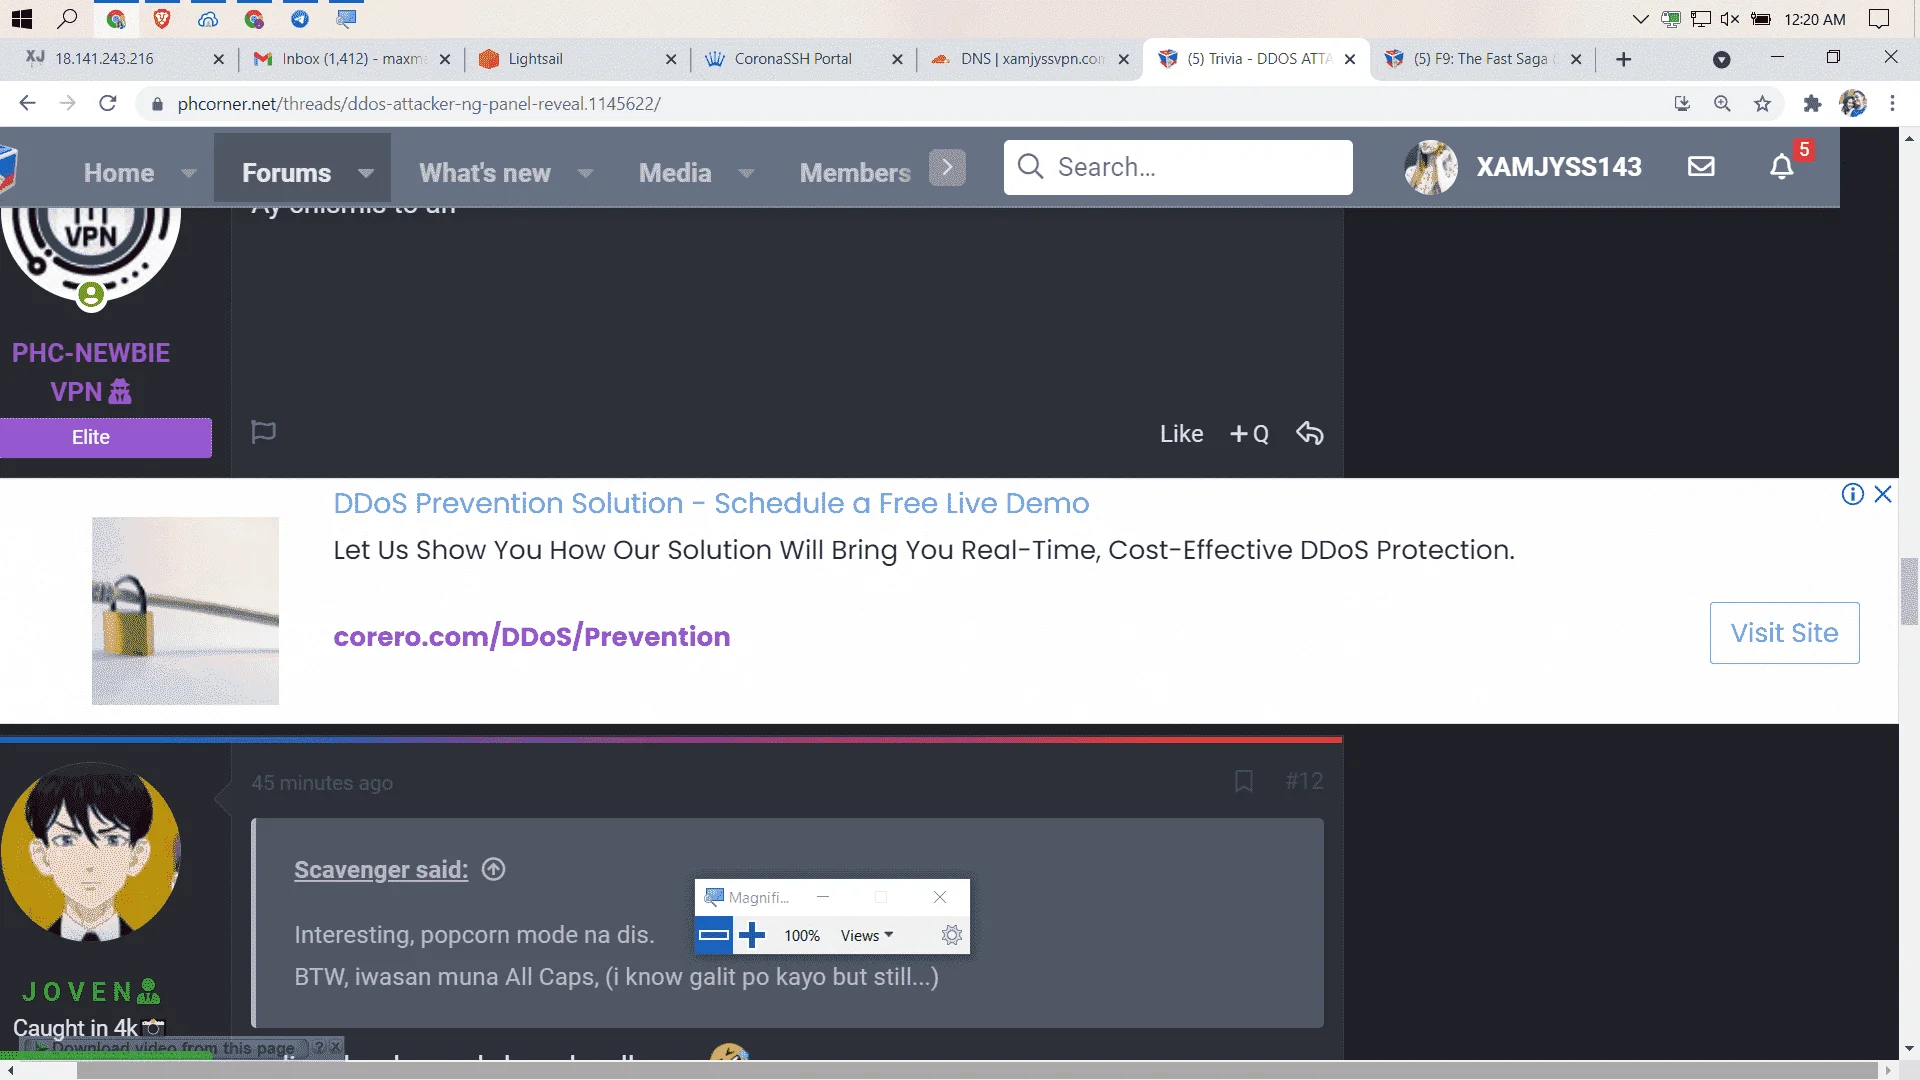Install app via address bar icon
Screen dimensions: 1920x1080
coord(1682,103)
